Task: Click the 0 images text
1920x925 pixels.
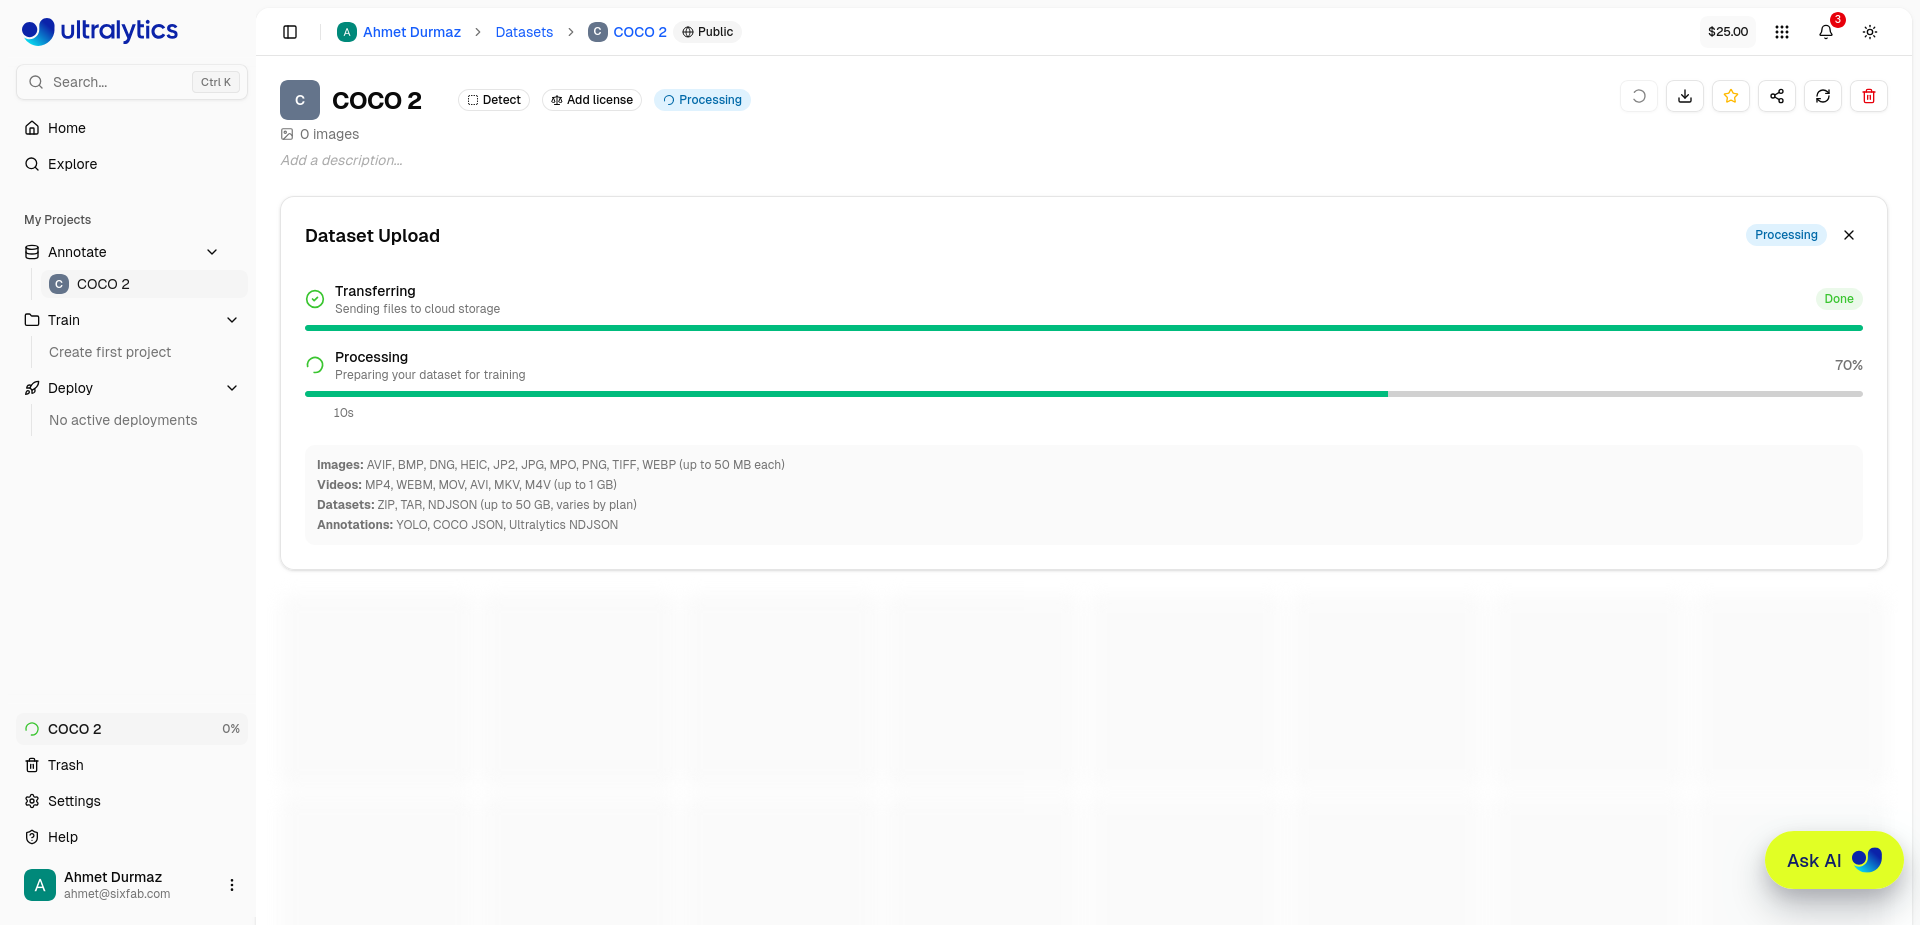Action: pyautogui.click(x=330, y=134)
